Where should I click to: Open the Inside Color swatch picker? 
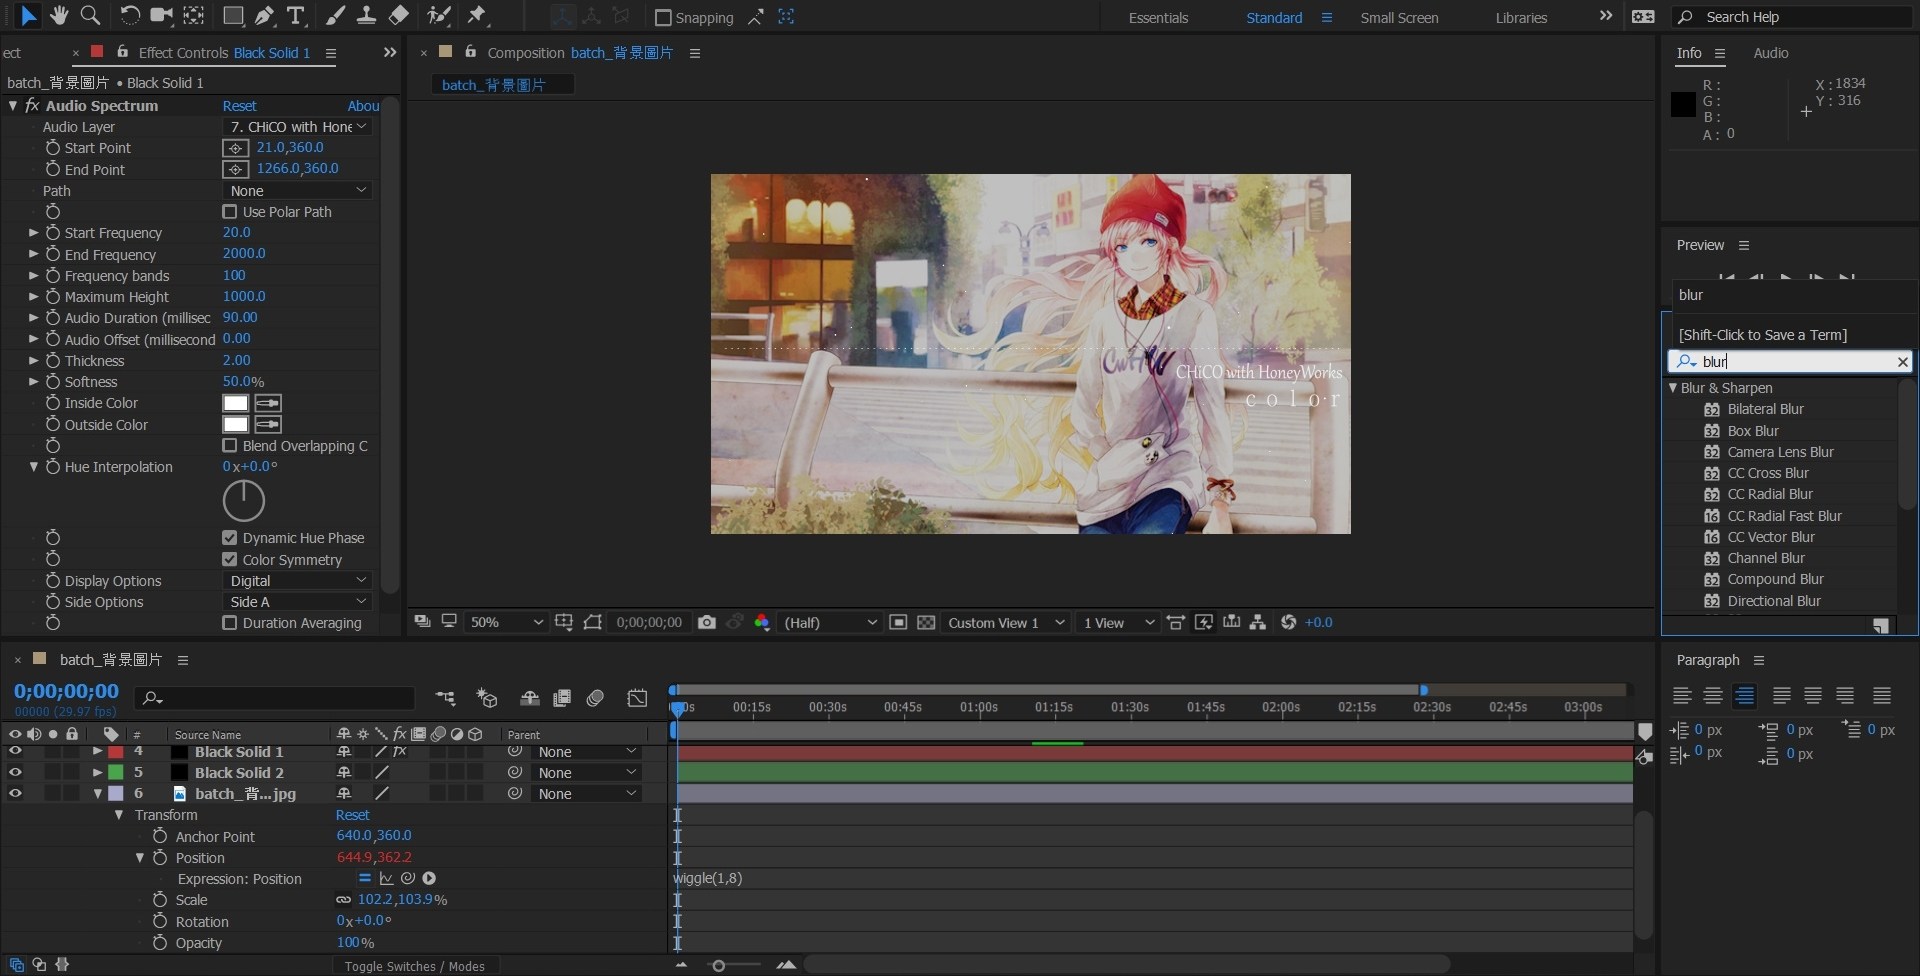[234, 402]
